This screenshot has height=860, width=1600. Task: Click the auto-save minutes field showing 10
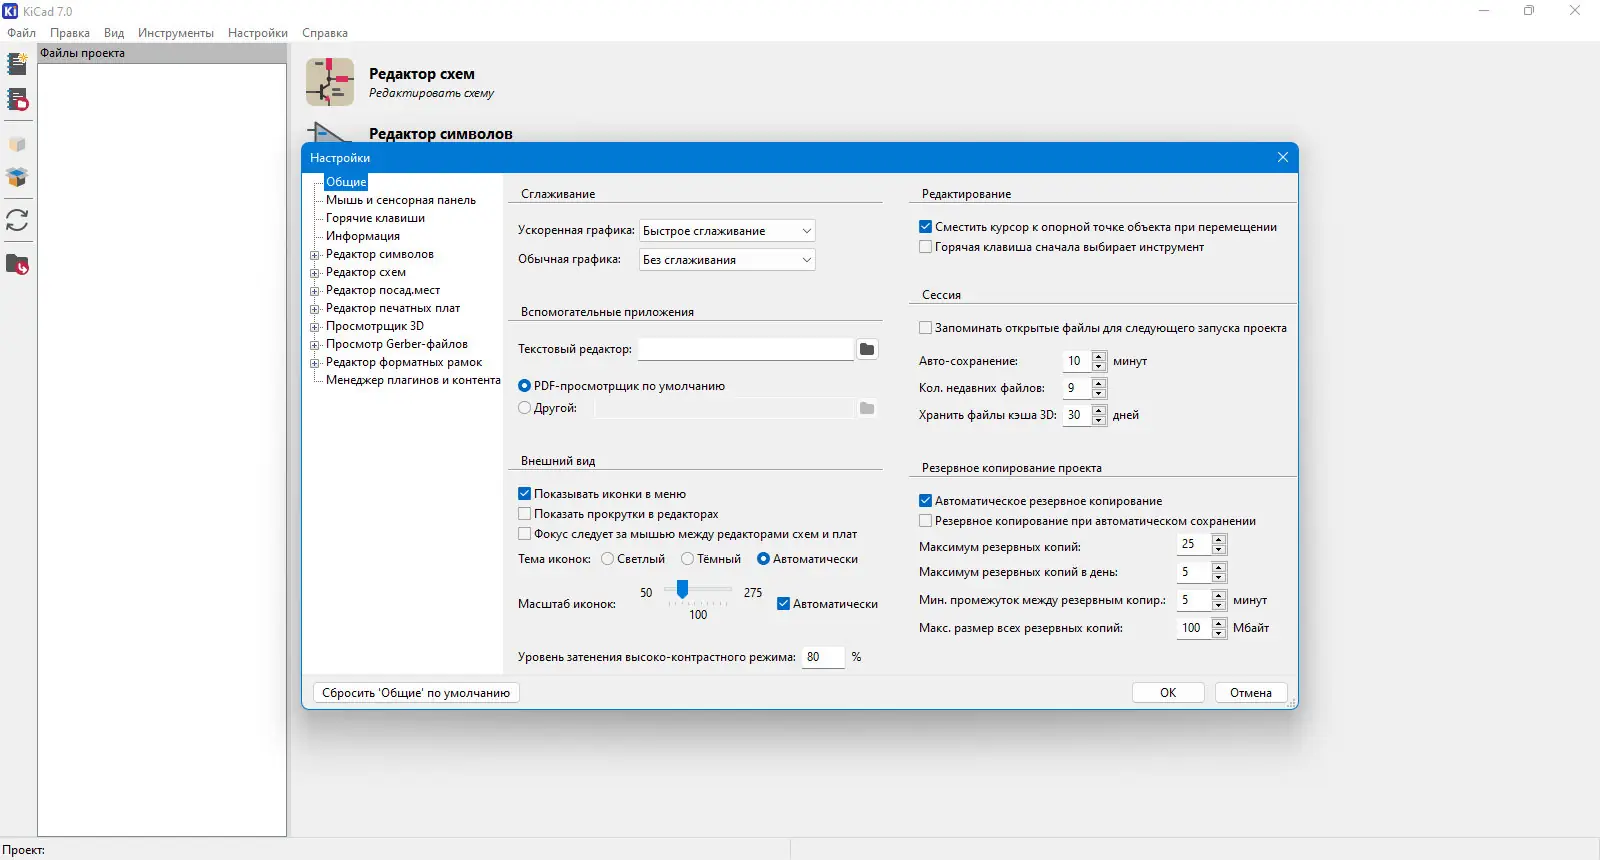[1076, 361]
